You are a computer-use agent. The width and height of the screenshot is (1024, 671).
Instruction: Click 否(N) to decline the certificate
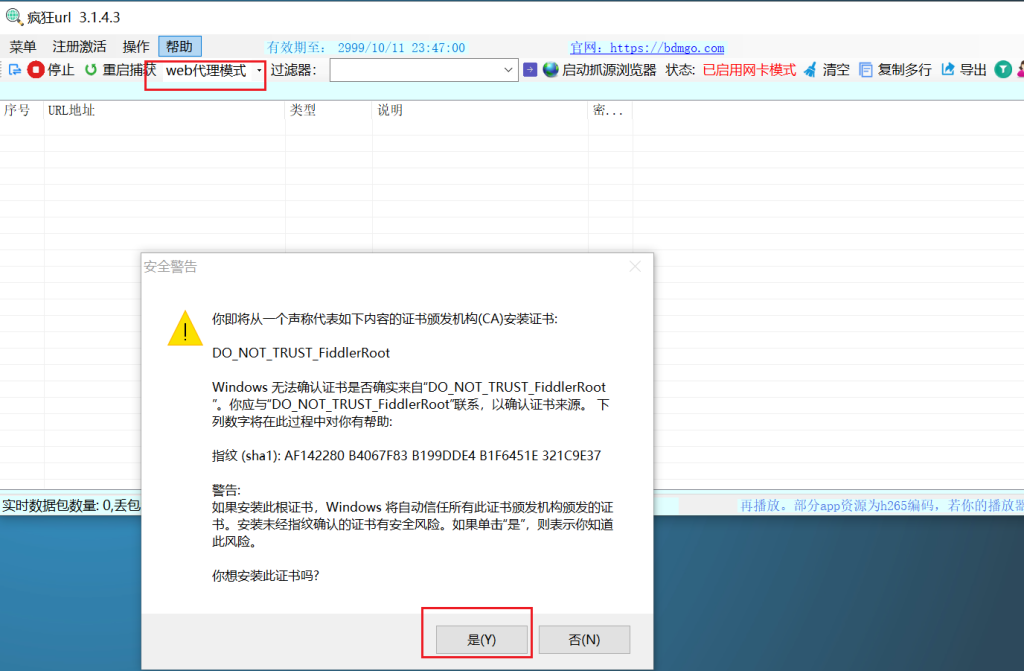[584, 640]
